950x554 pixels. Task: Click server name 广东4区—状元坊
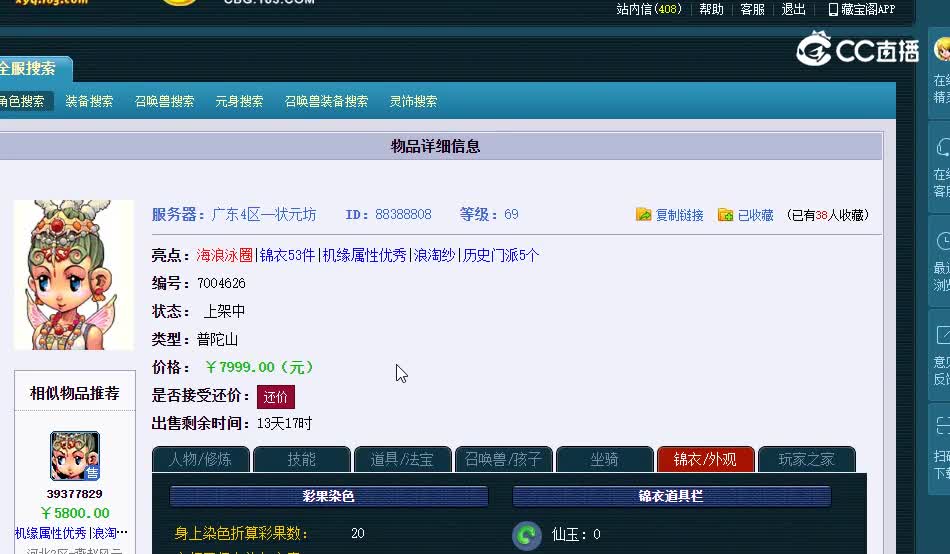(264, 215)
